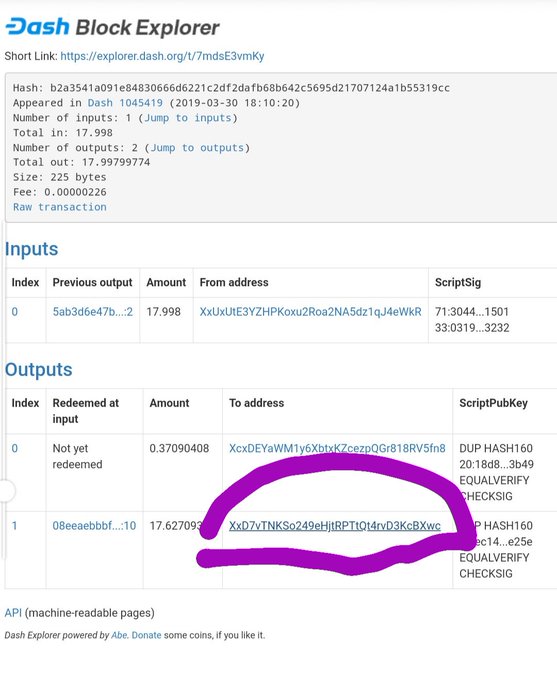Click the Dash logo
Screen dimensions: 557x680
37,27
